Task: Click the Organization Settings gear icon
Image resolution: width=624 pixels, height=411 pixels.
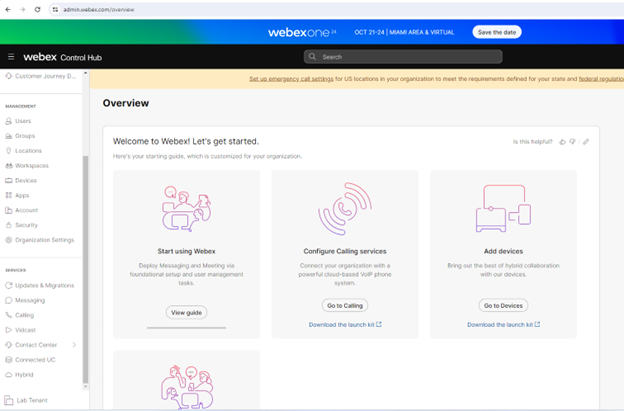Action: pos(8,240)
